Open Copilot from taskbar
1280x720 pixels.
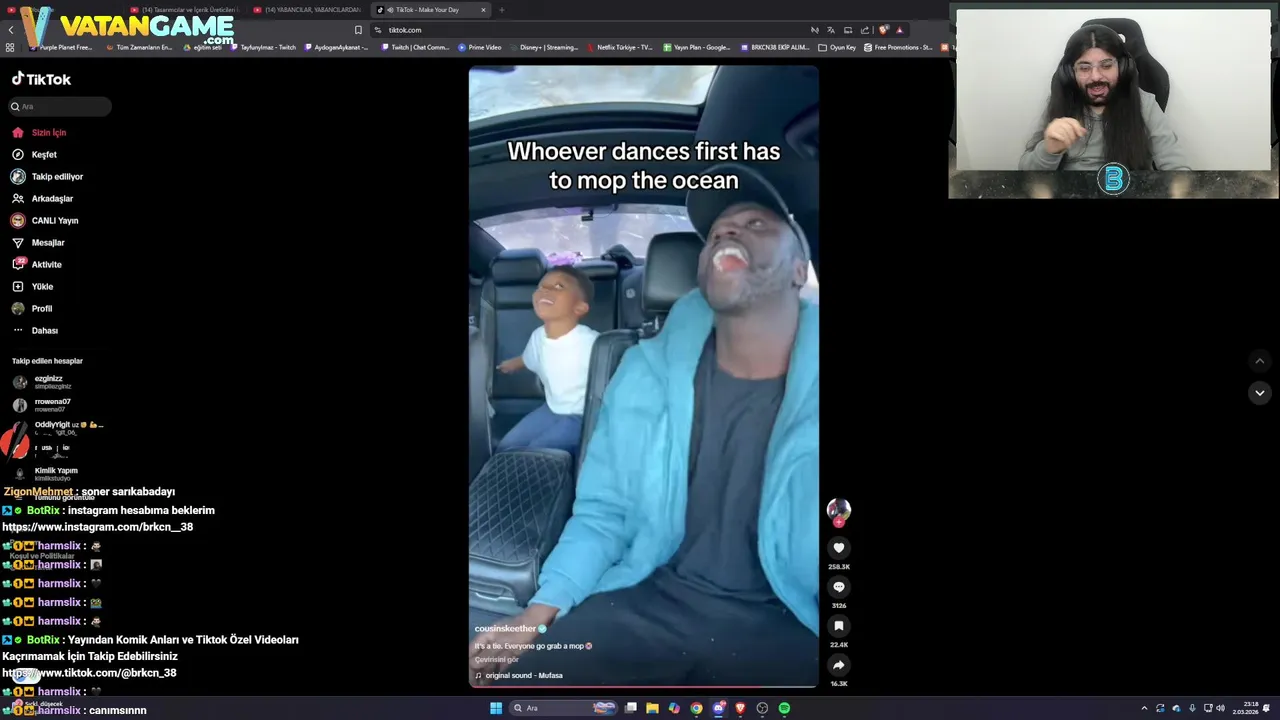[x=674, y=708]
